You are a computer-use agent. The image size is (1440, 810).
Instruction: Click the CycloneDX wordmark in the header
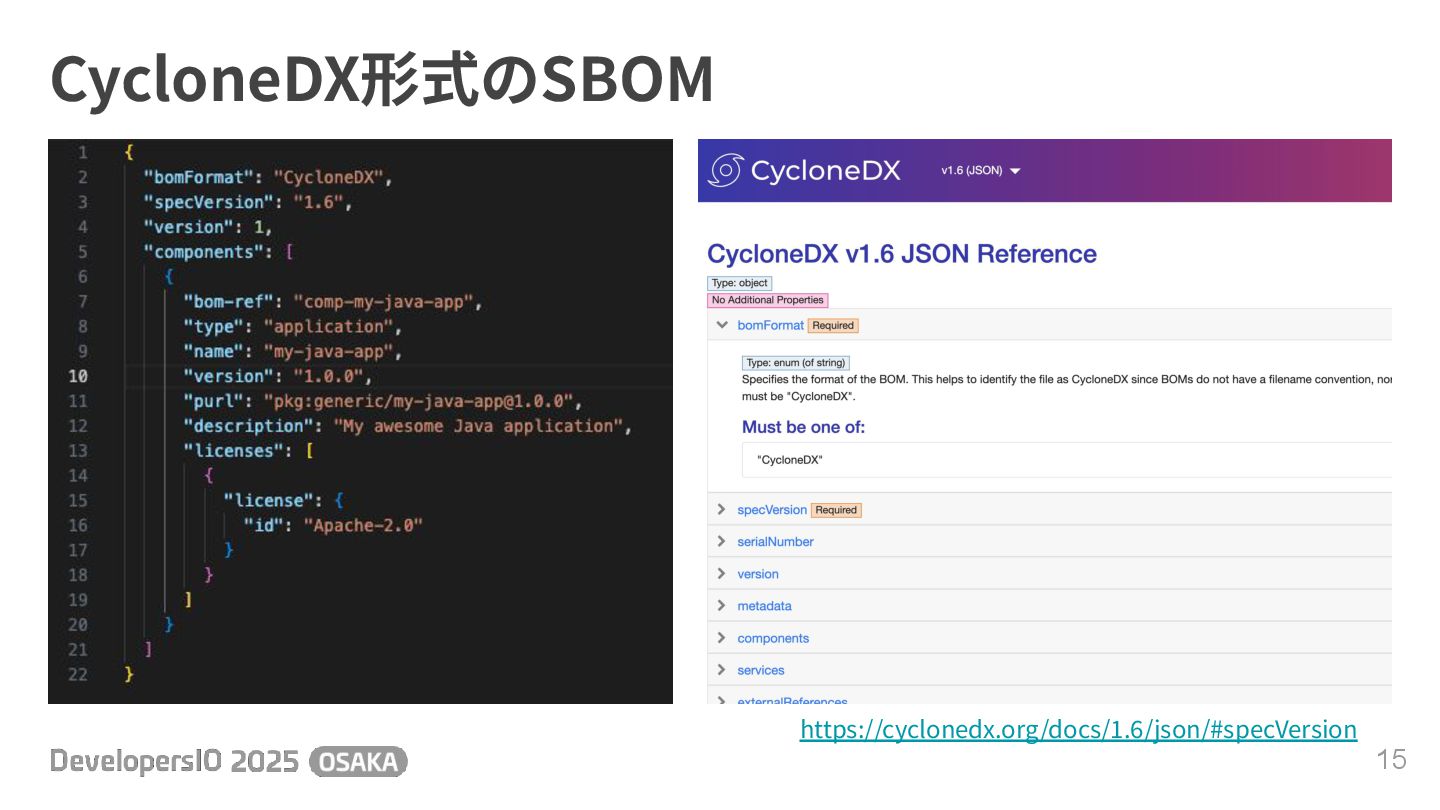(825, 171)
